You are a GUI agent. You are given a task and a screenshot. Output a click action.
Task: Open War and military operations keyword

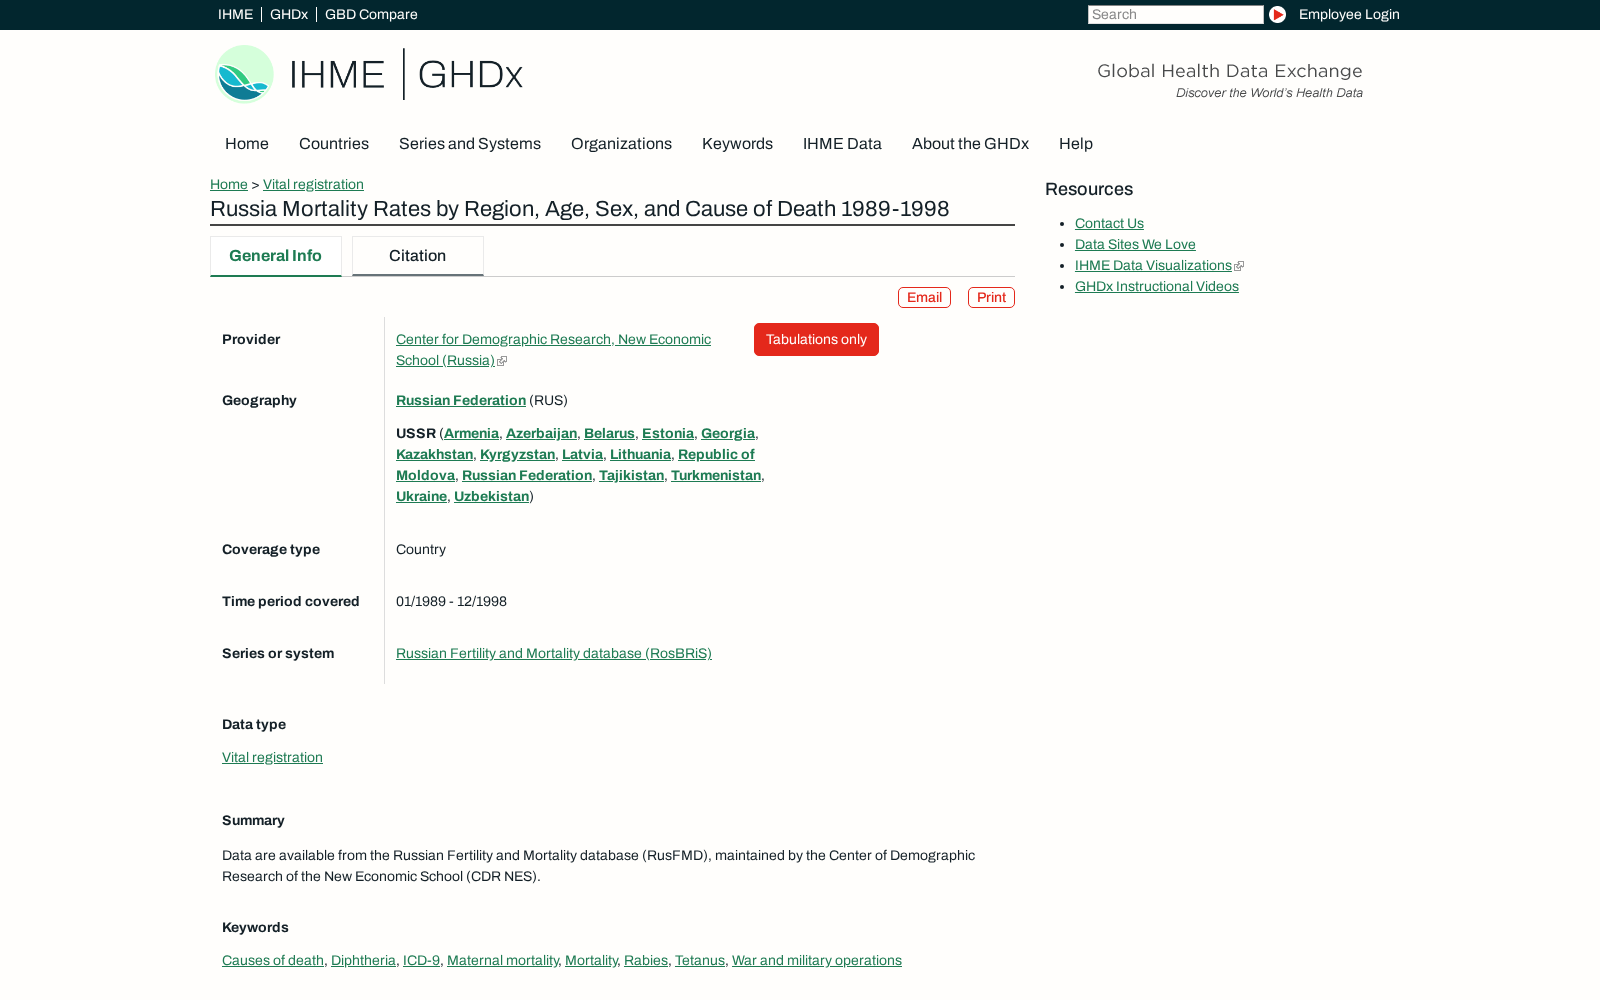(817, 961)
